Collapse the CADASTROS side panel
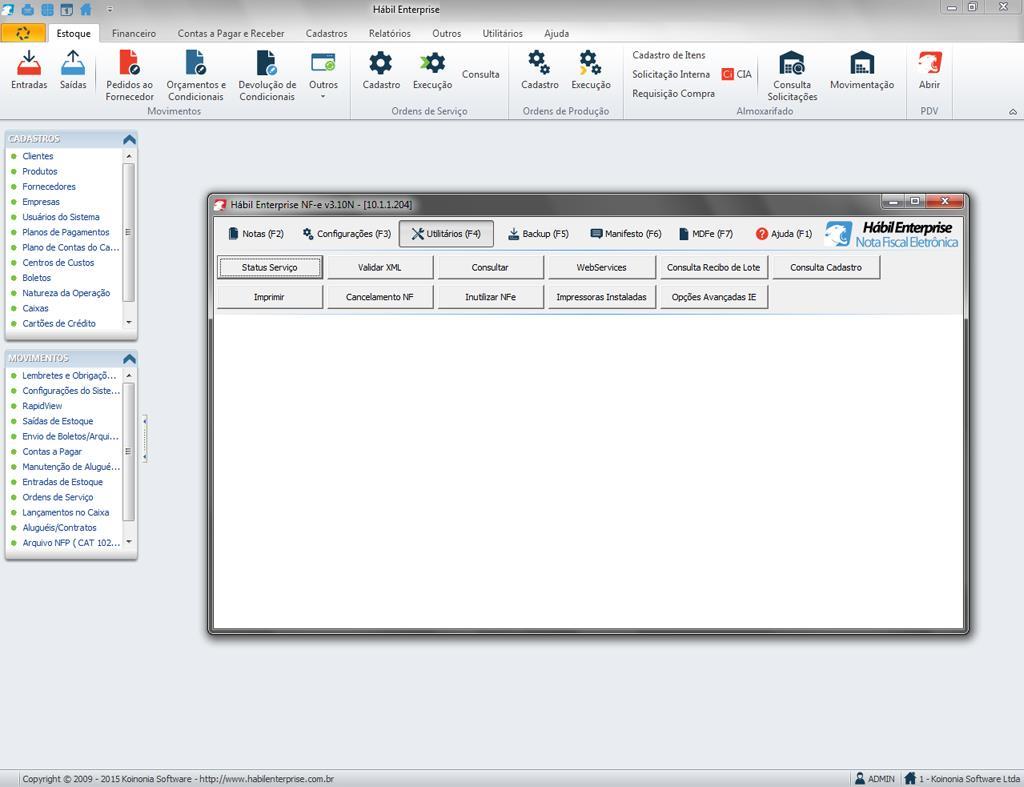The height and width of the screenshot is (787, 1024). [129, 139]
